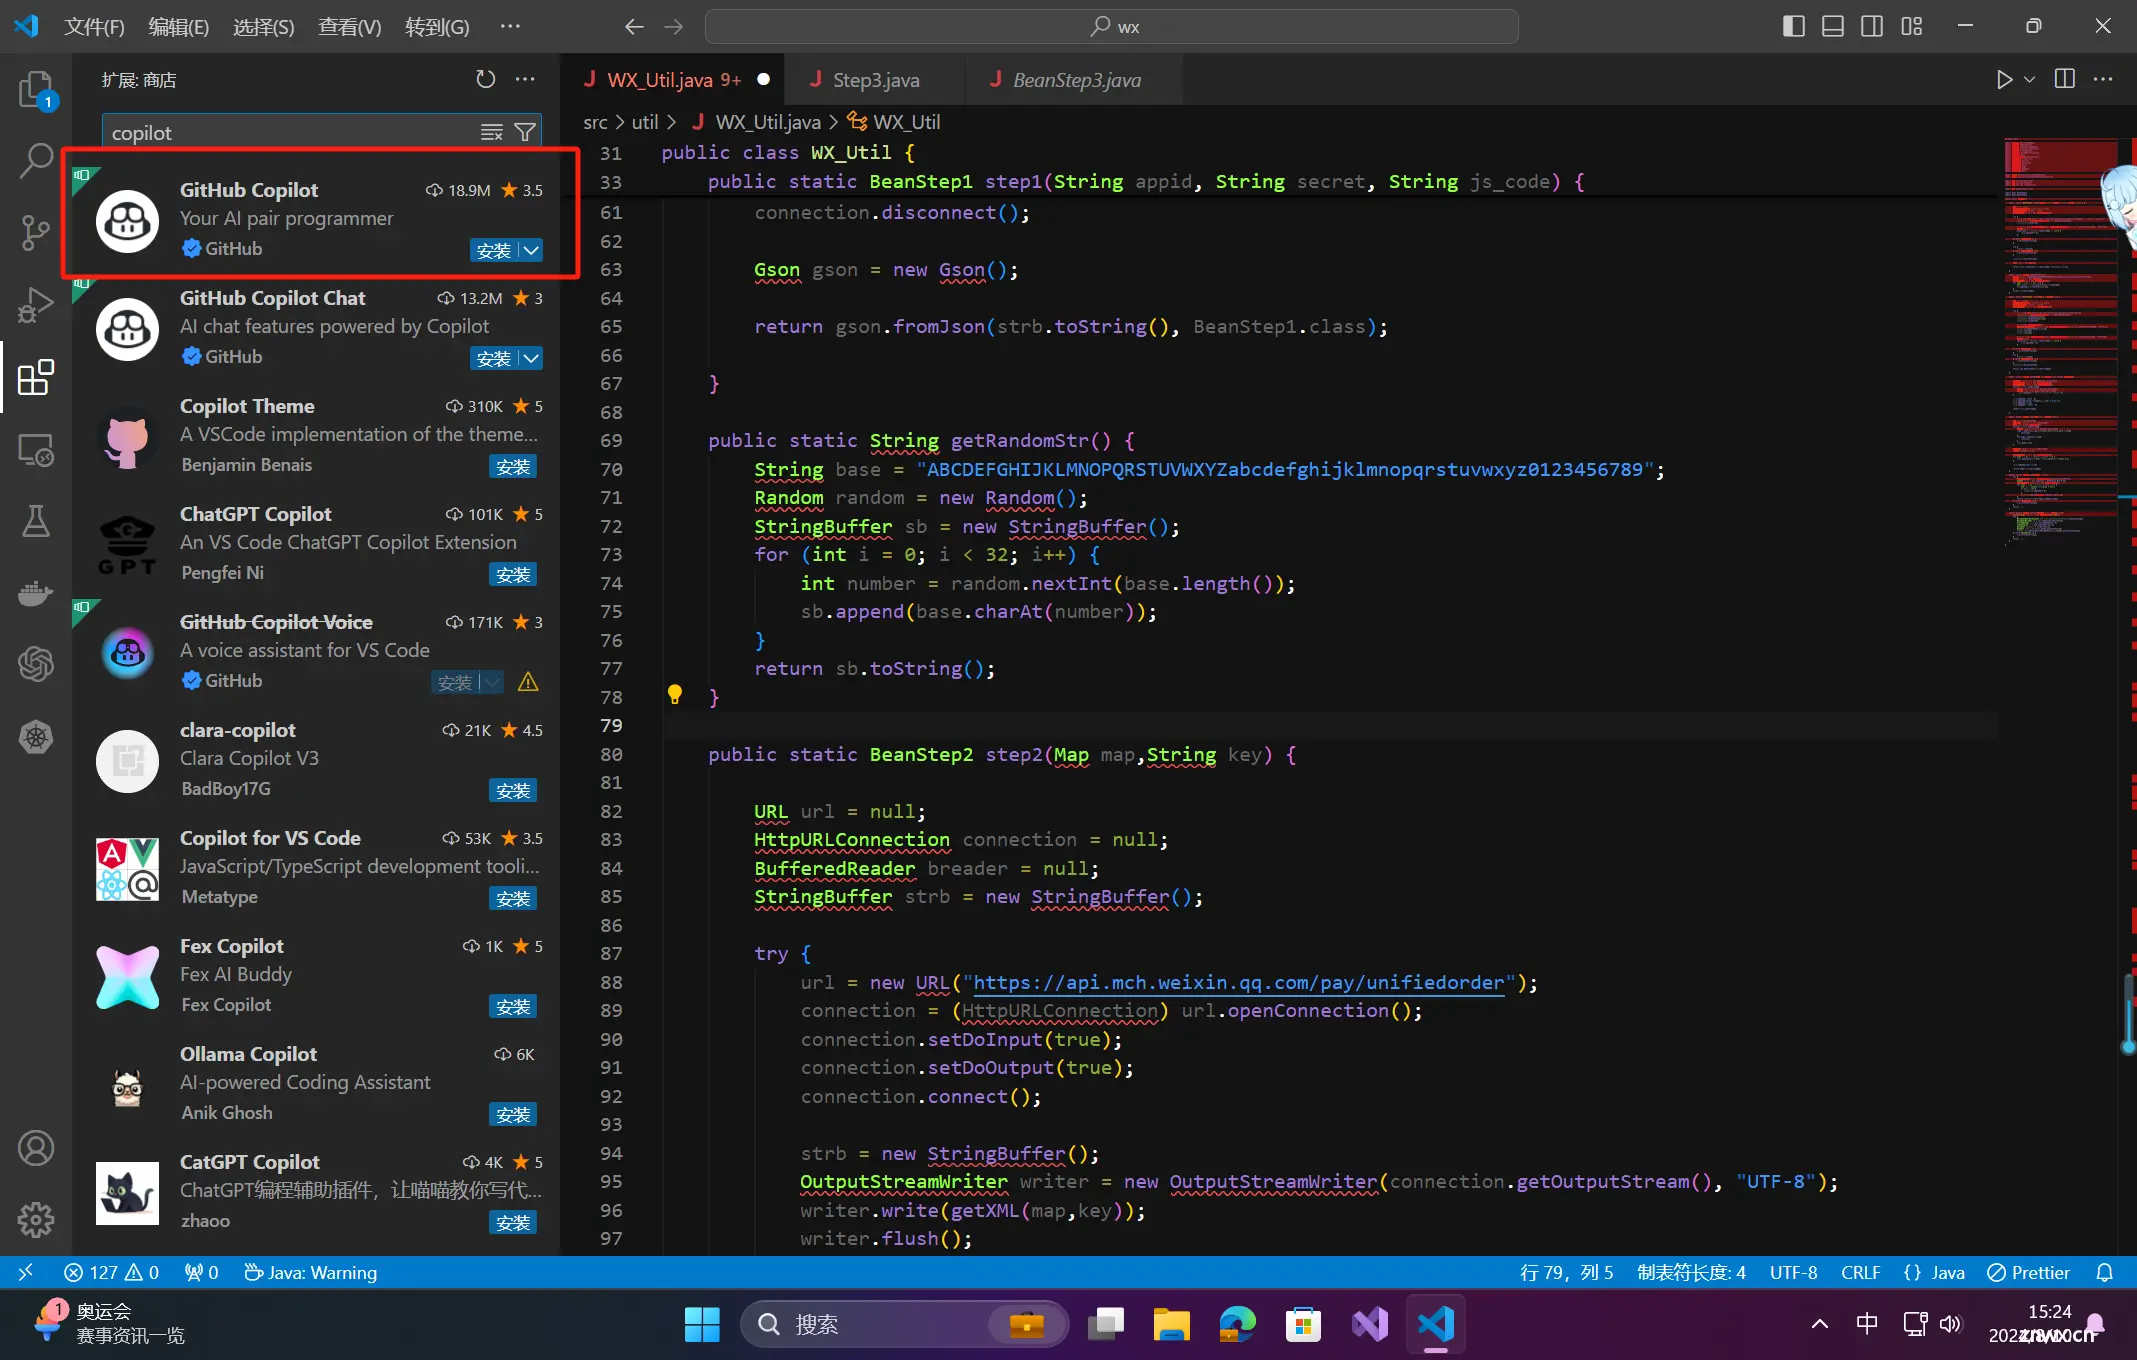Switch to the BeanStep3.java tab

coord(1076,79)
